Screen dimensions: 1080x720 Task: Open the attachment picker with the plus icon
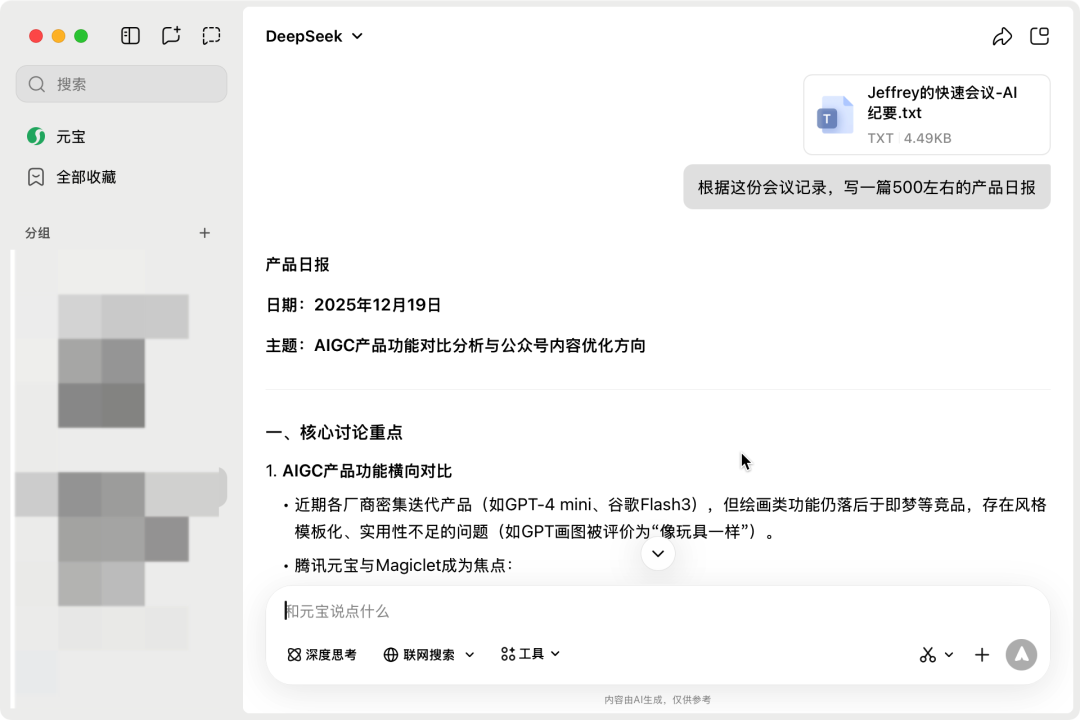click(x=981, y=654)
